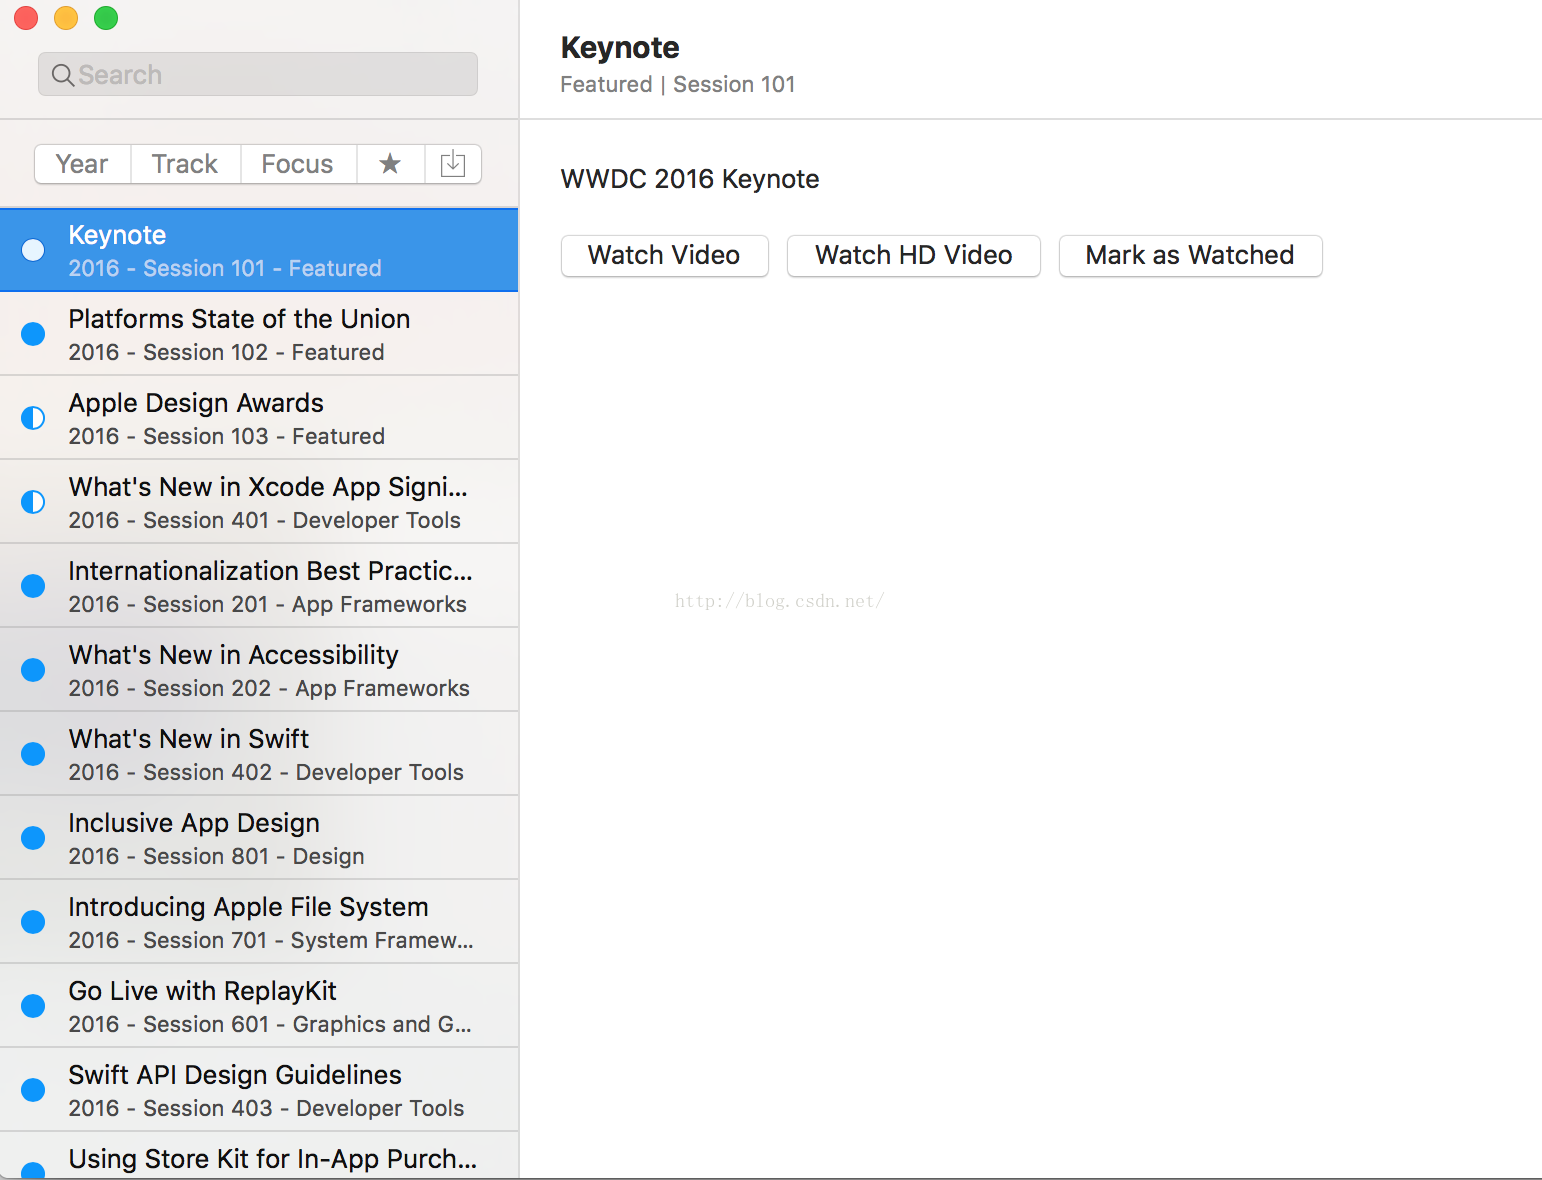Viewport: 1542px width, 1180px height.
Task: Click the WWDC 2016 Keynote description text
Action: tap(690, 179)
